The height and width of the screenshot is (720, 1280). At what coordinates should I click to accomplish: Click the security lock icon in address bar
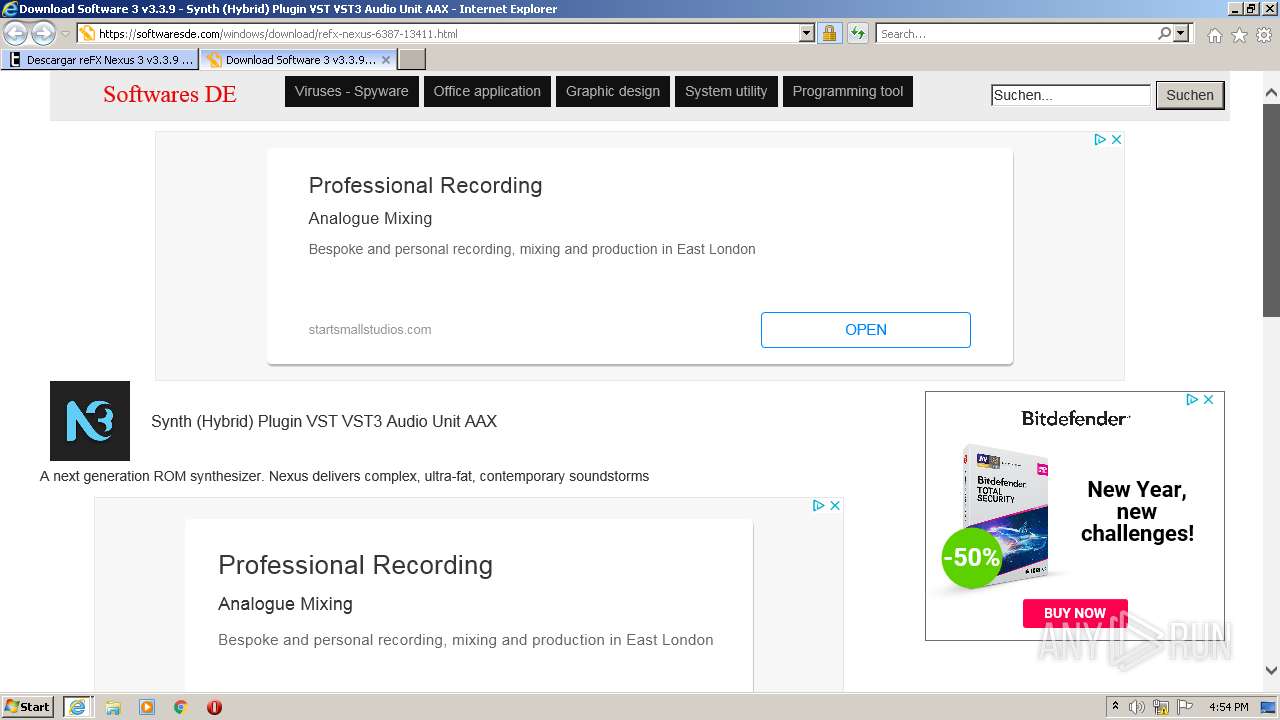click(829, 33)
